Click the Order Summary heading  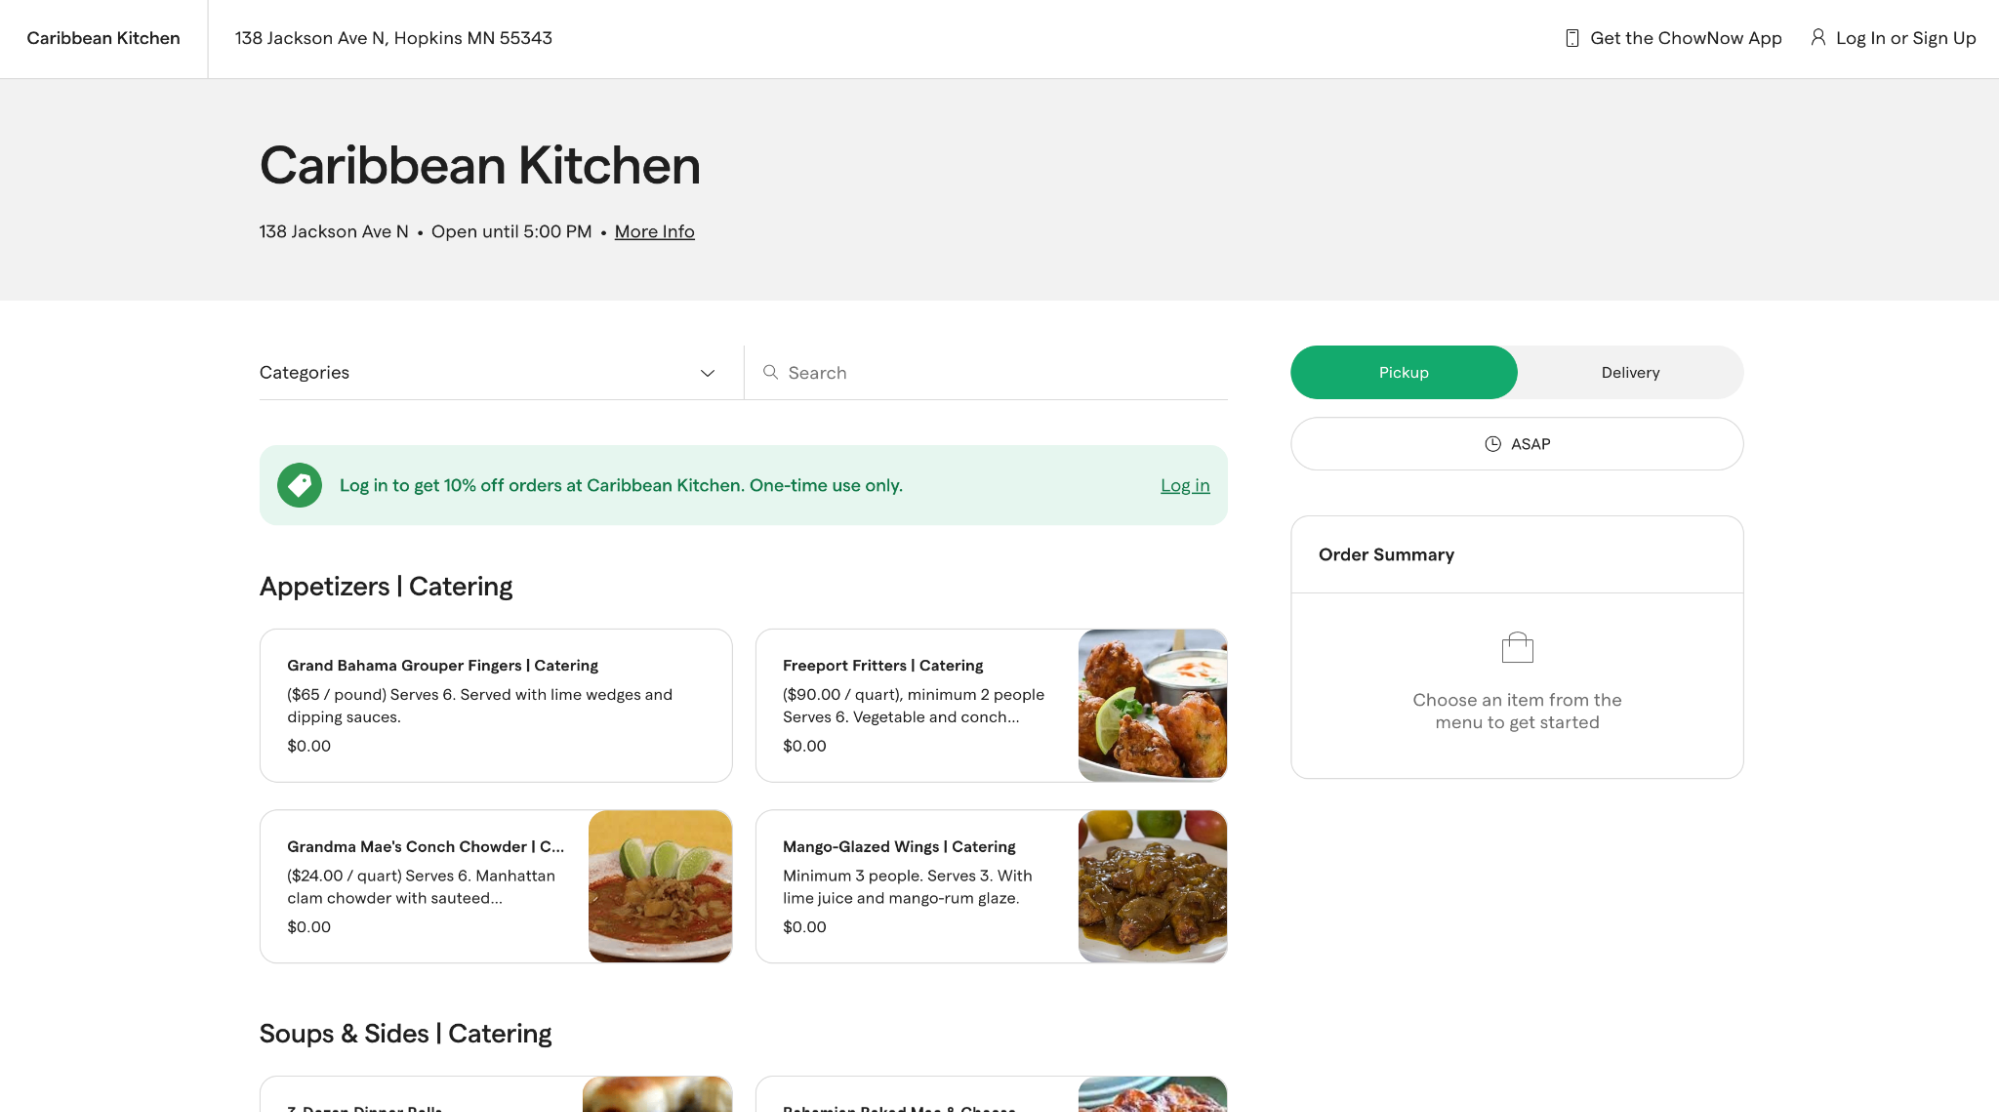click(x=1386, y=554)
